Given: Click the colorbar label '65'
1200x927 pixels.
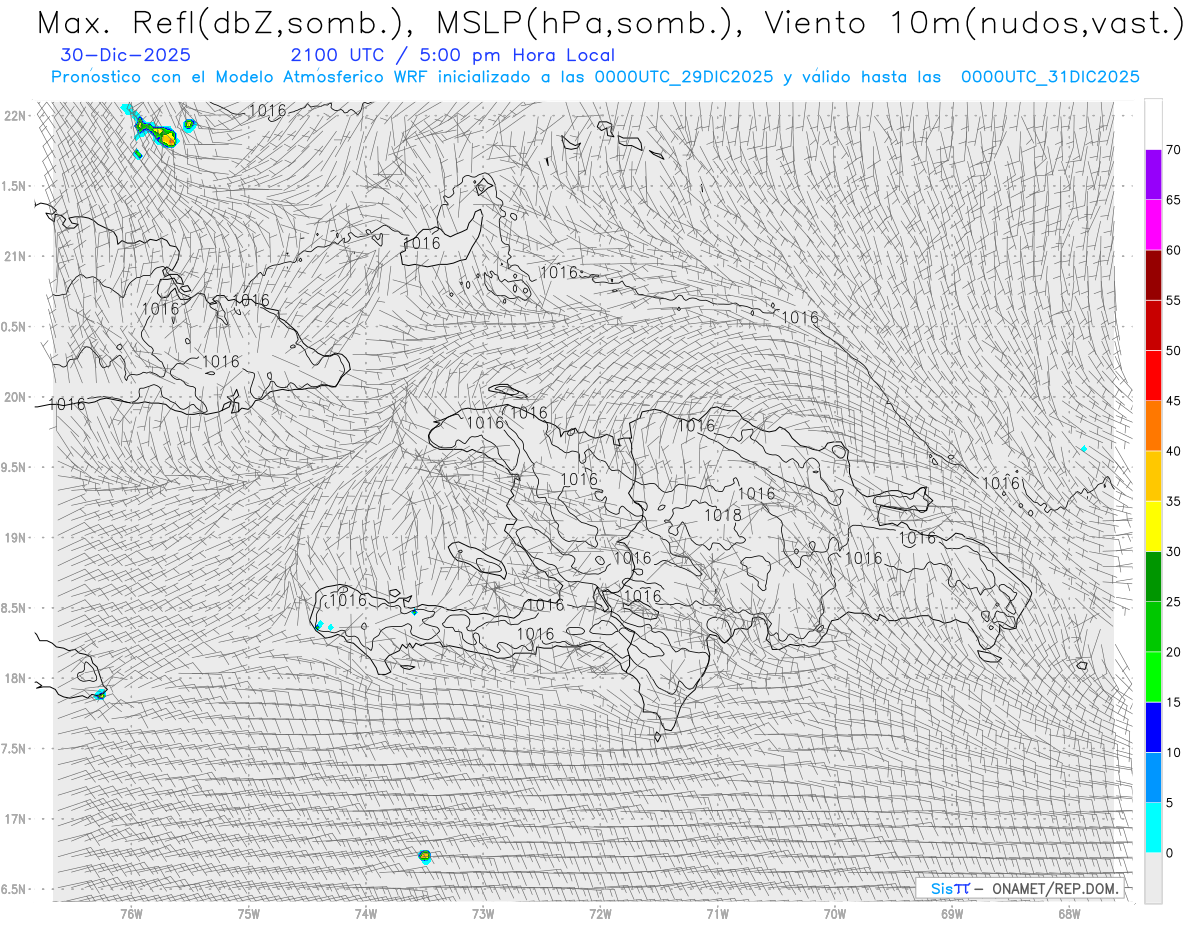Looking at the screenshot, I should [x=1173, y=200].
